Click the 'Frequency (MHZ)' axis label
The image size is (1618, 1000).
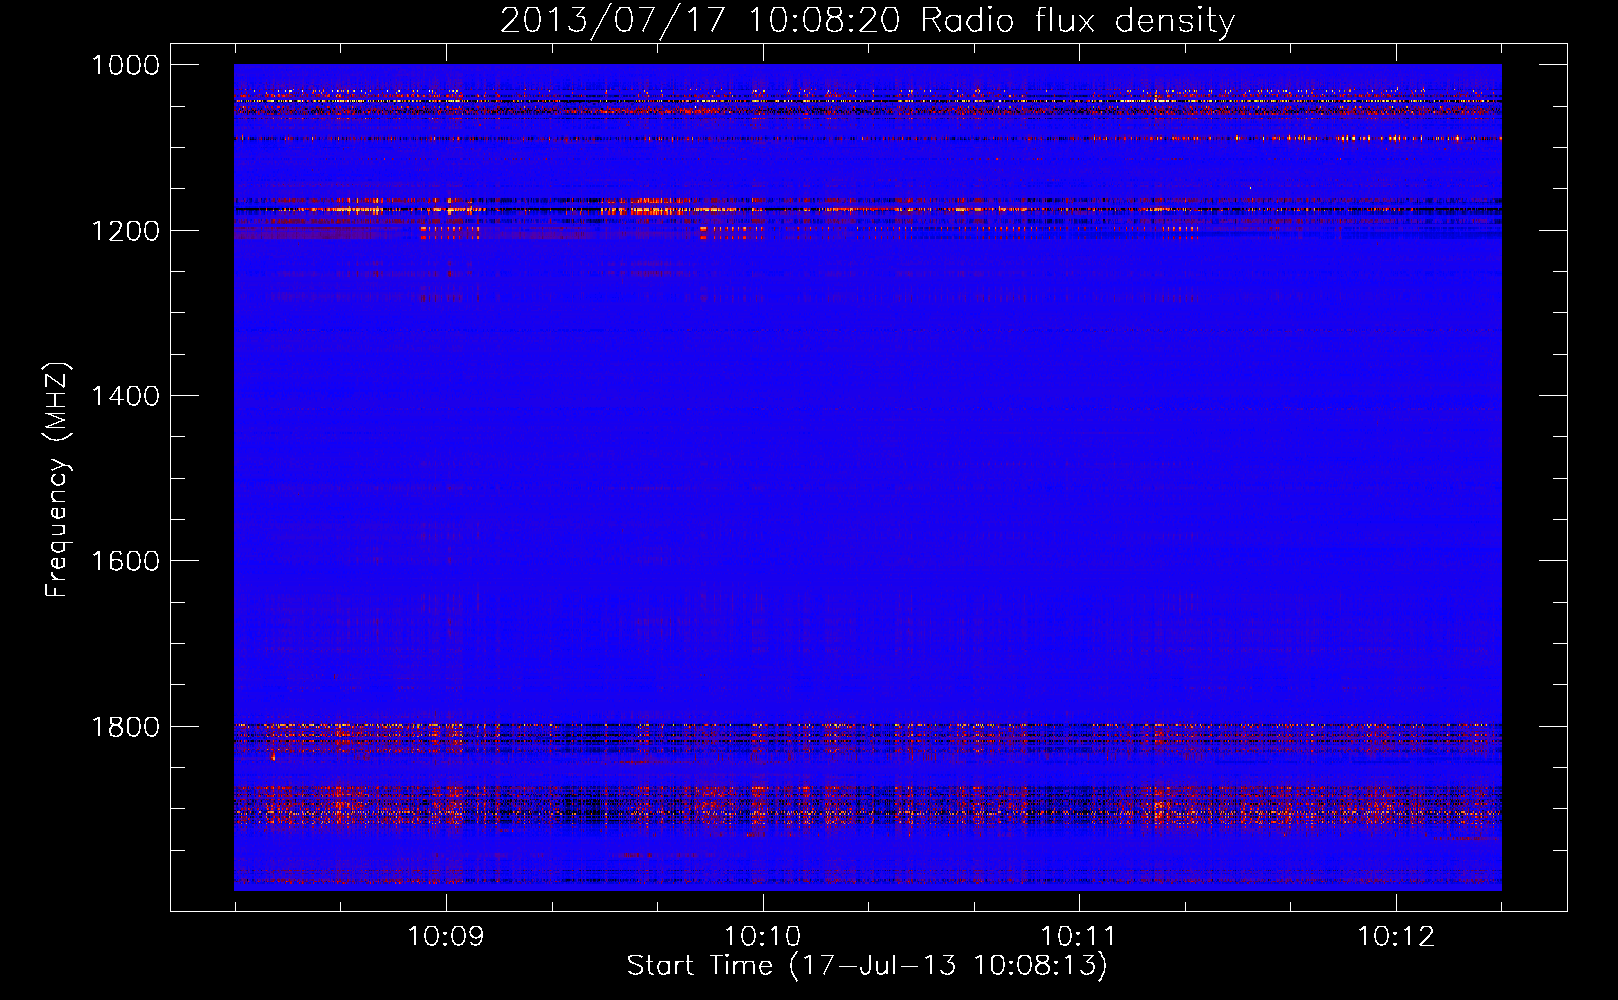(57, 480)
